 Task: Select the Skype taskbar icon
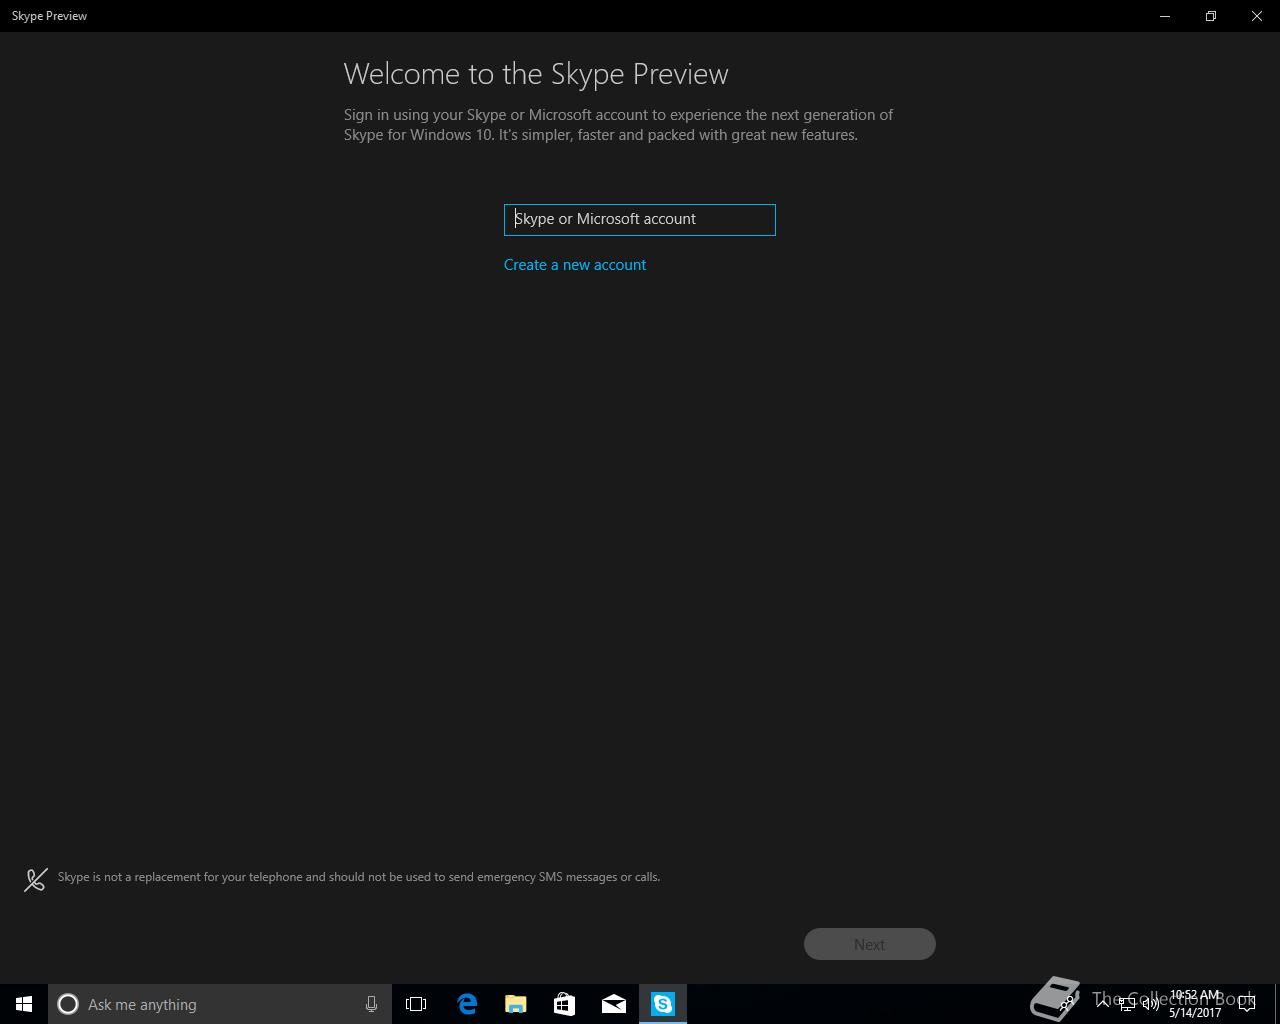pos(663,1004)
